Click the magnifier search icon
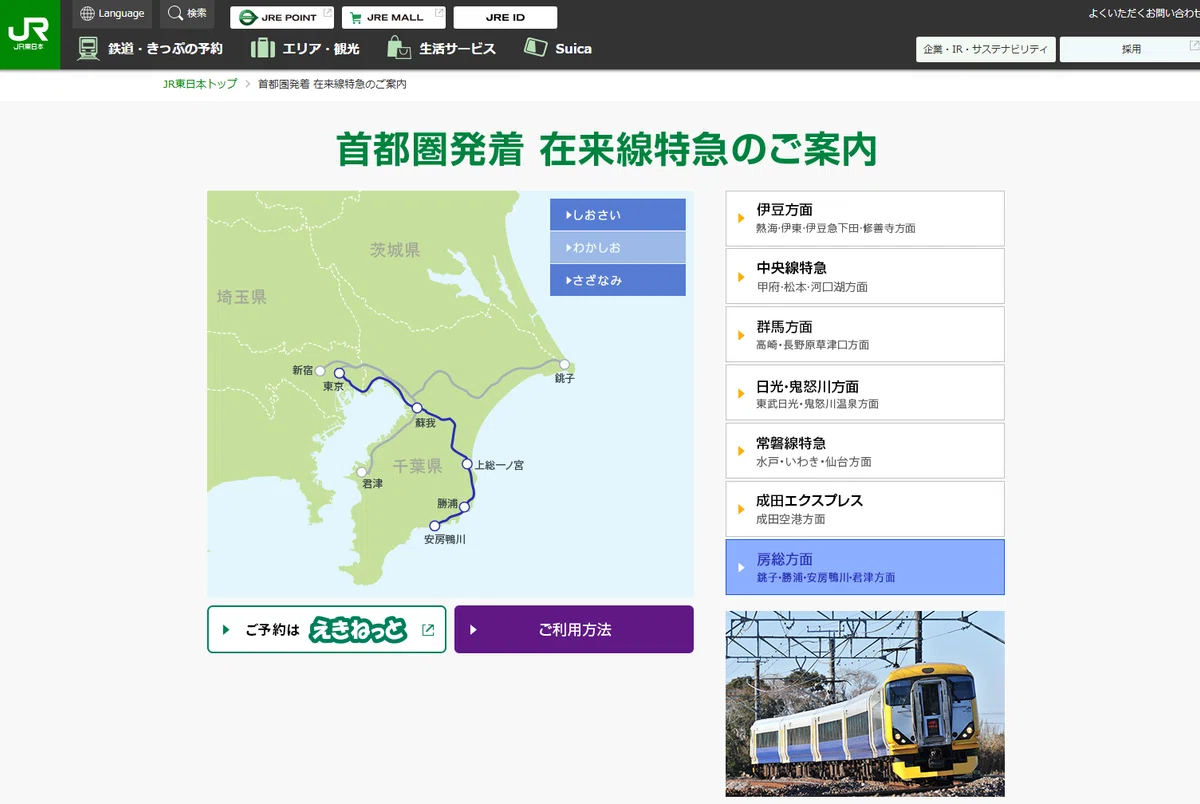The image size is (1200, 804). [x=175, y=14]
